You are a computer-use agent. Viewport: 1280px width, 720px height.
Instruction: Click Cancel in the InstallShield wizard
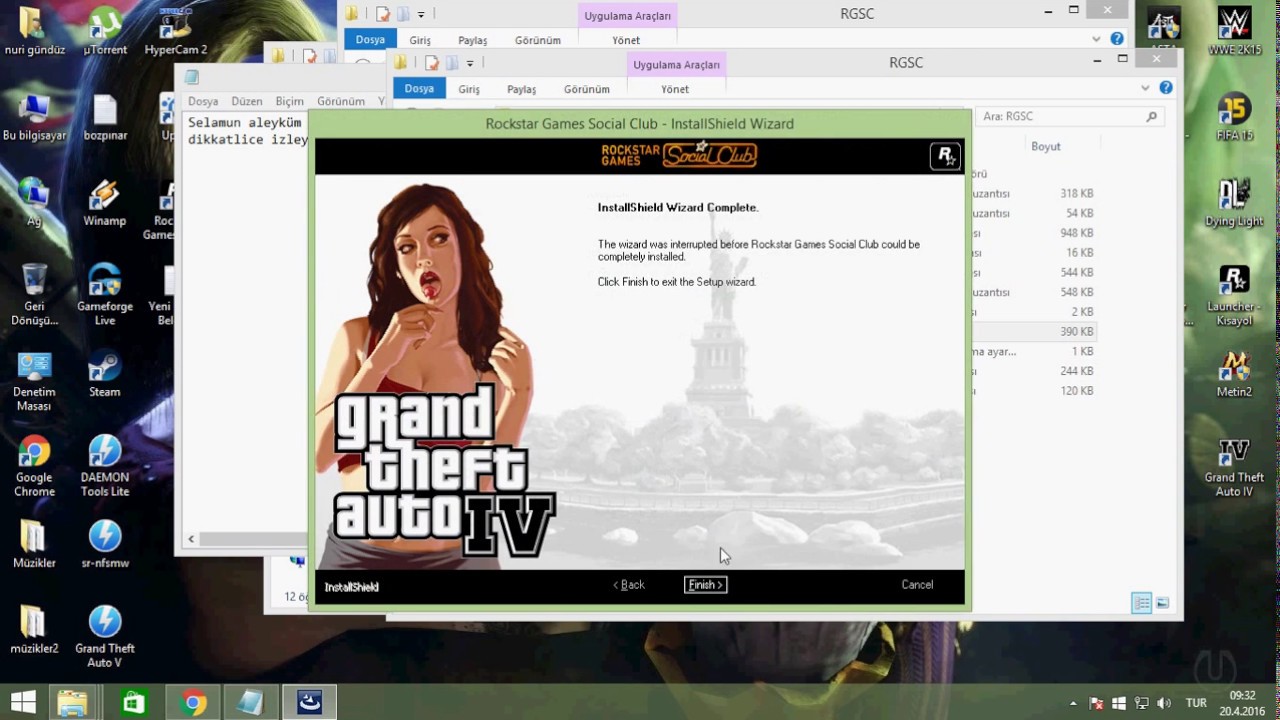pyautogui.click(x=917, y=585)
